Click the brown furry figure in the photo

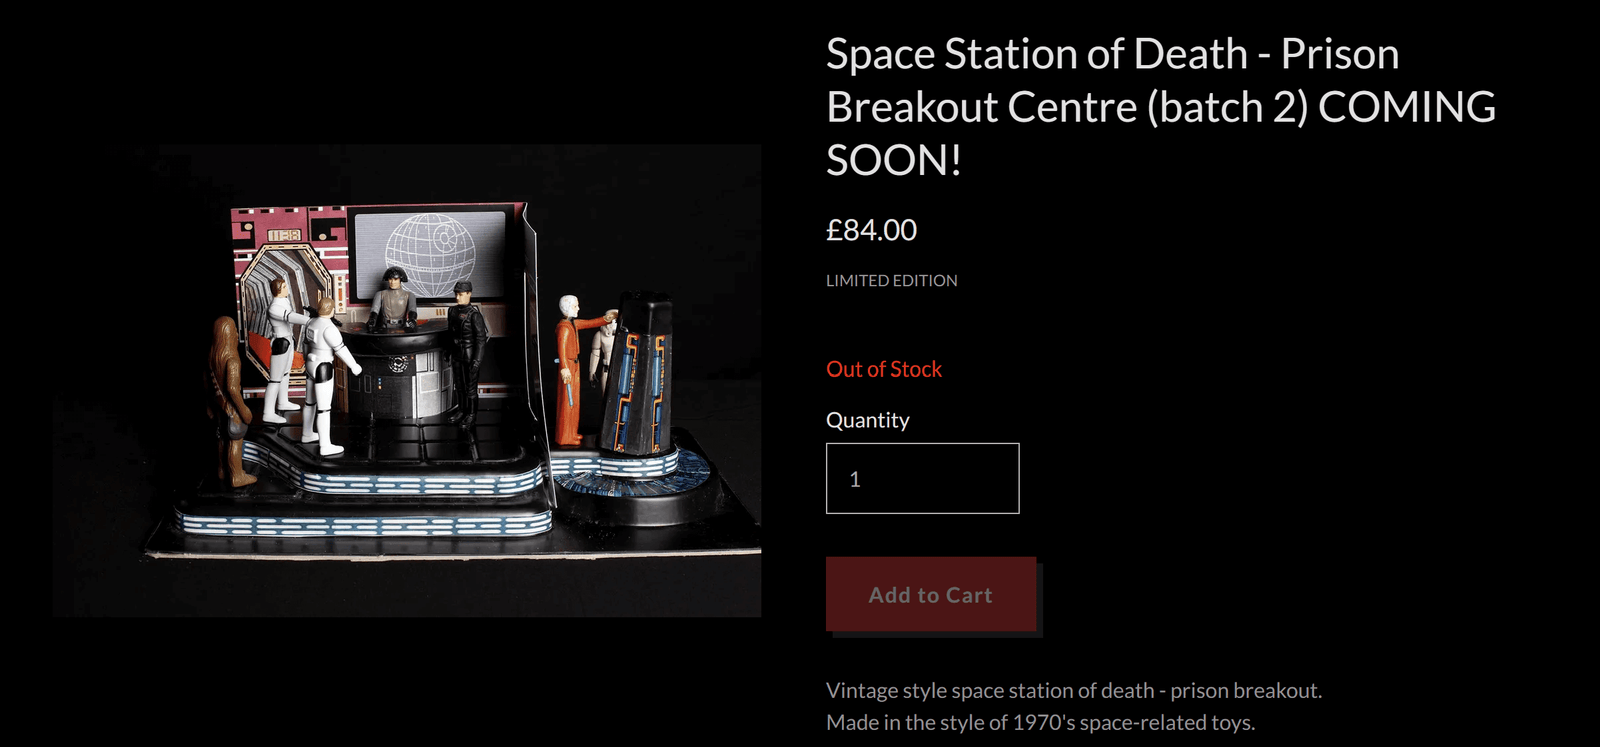[229, 400]
